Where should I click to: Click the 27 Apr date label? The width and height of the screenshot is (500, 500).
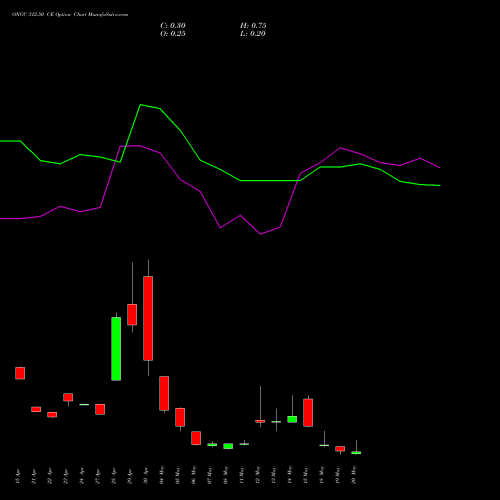click(x=98, y=476)
